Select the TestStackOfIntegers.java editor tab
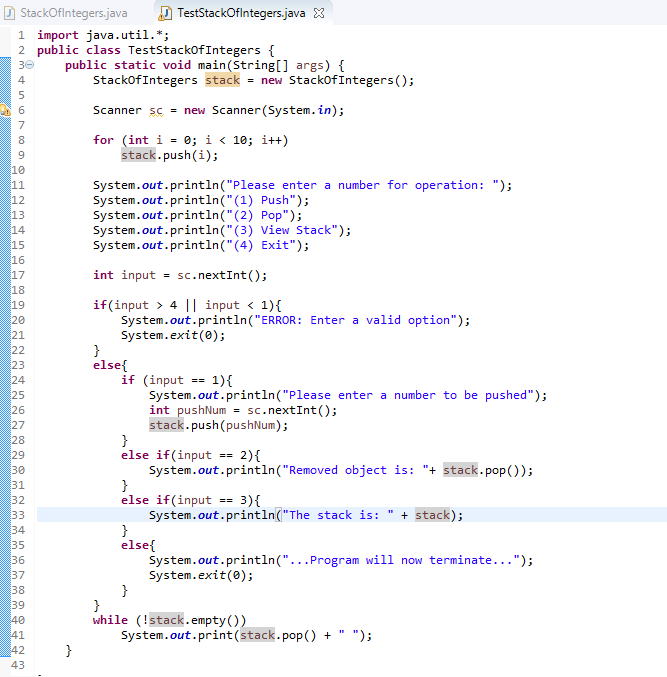 241,13
